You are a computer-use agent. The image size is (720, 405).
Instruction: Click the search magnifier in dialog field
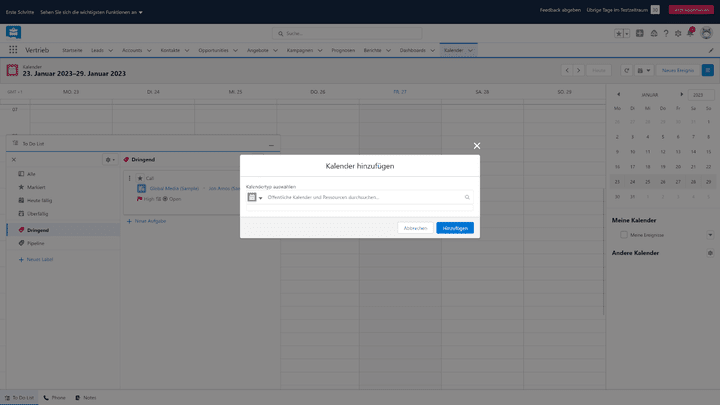467,197
